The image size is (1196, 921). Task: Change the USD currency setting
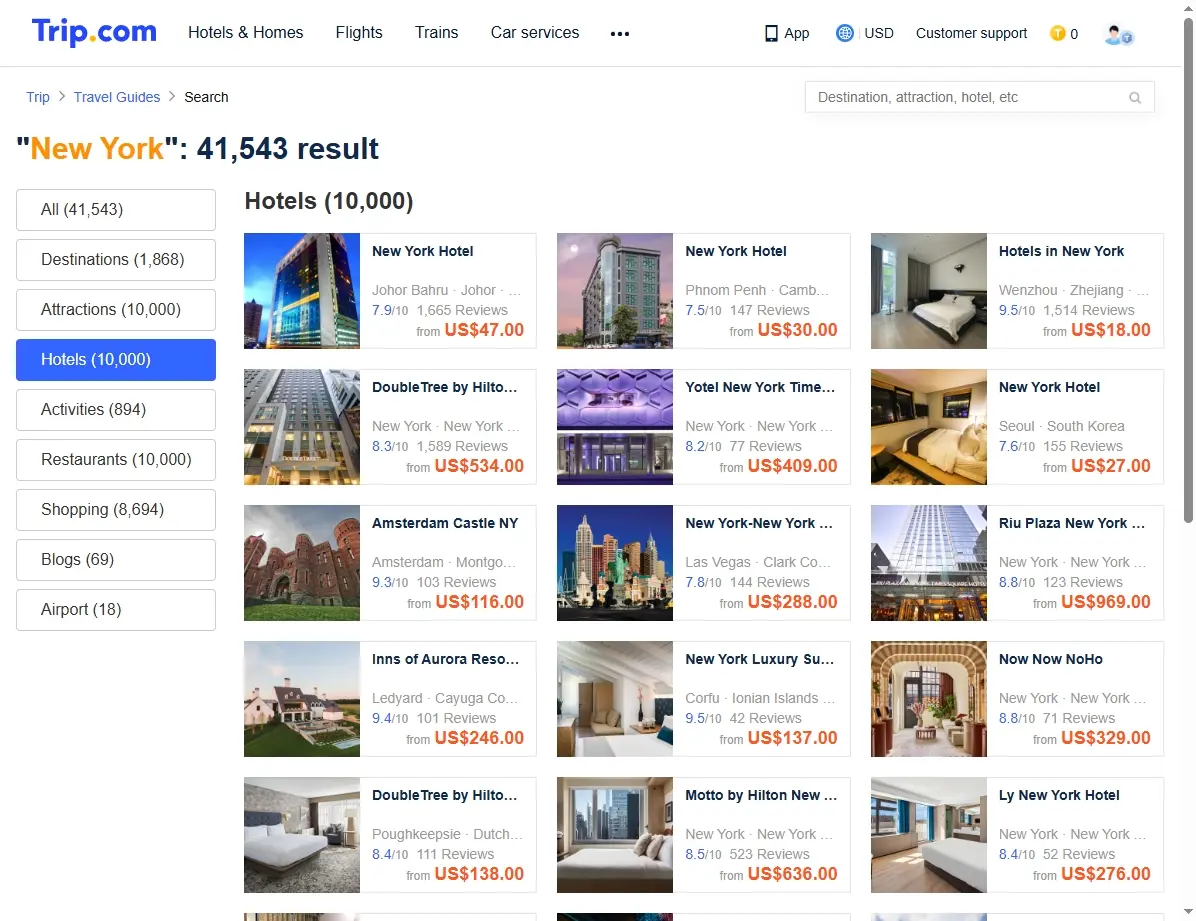pos(879,34)
